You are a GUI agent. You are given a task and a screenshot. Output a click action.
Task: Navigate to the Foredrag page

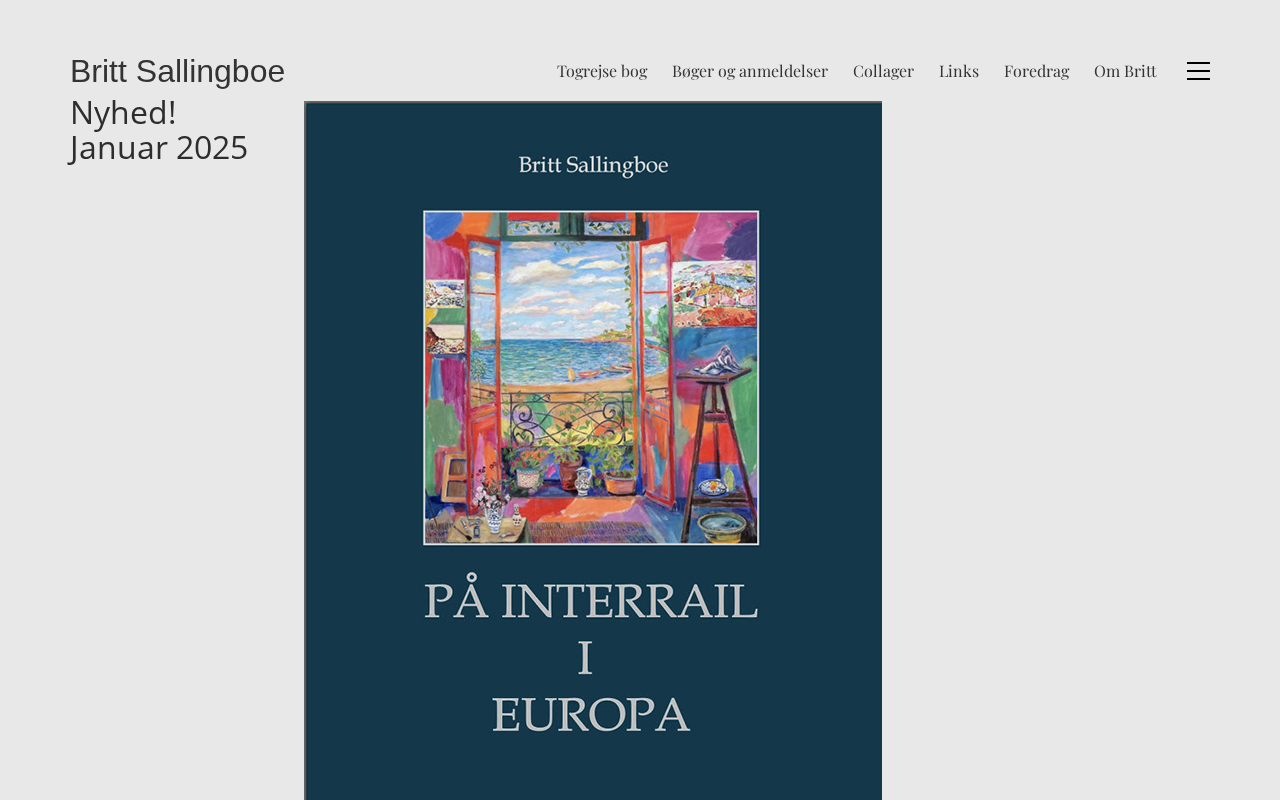coord(1036,71)
